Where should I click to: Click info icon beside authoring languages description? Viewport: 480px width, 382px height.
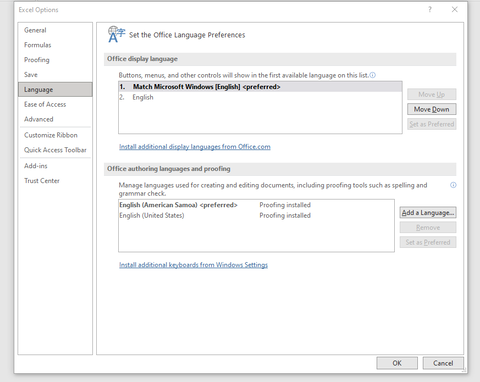point(453,185)
